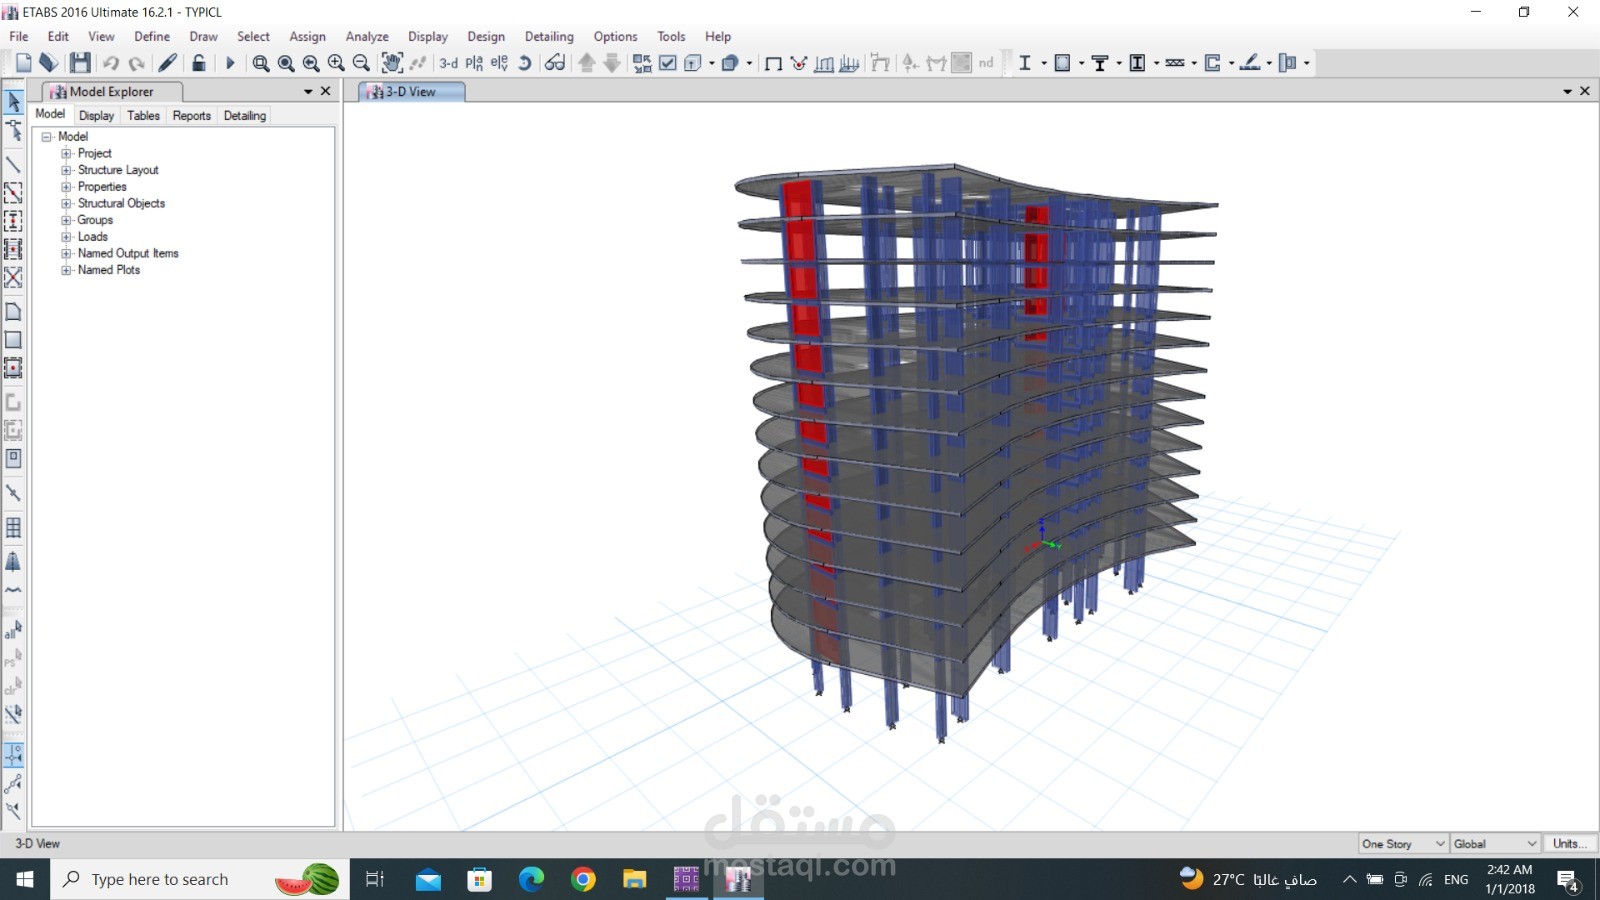The image size is (1600, 900).
Task: Expand the Structure Layout node
Action: (x=66, y=170)
